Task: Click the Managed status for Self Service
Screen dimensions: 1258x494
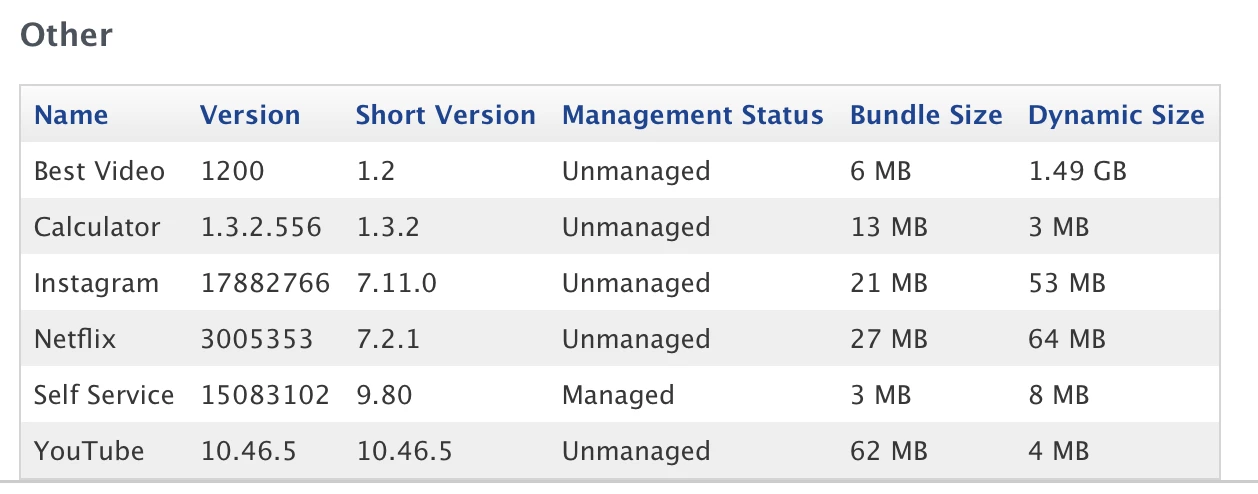Action: (x=618, y=396)
